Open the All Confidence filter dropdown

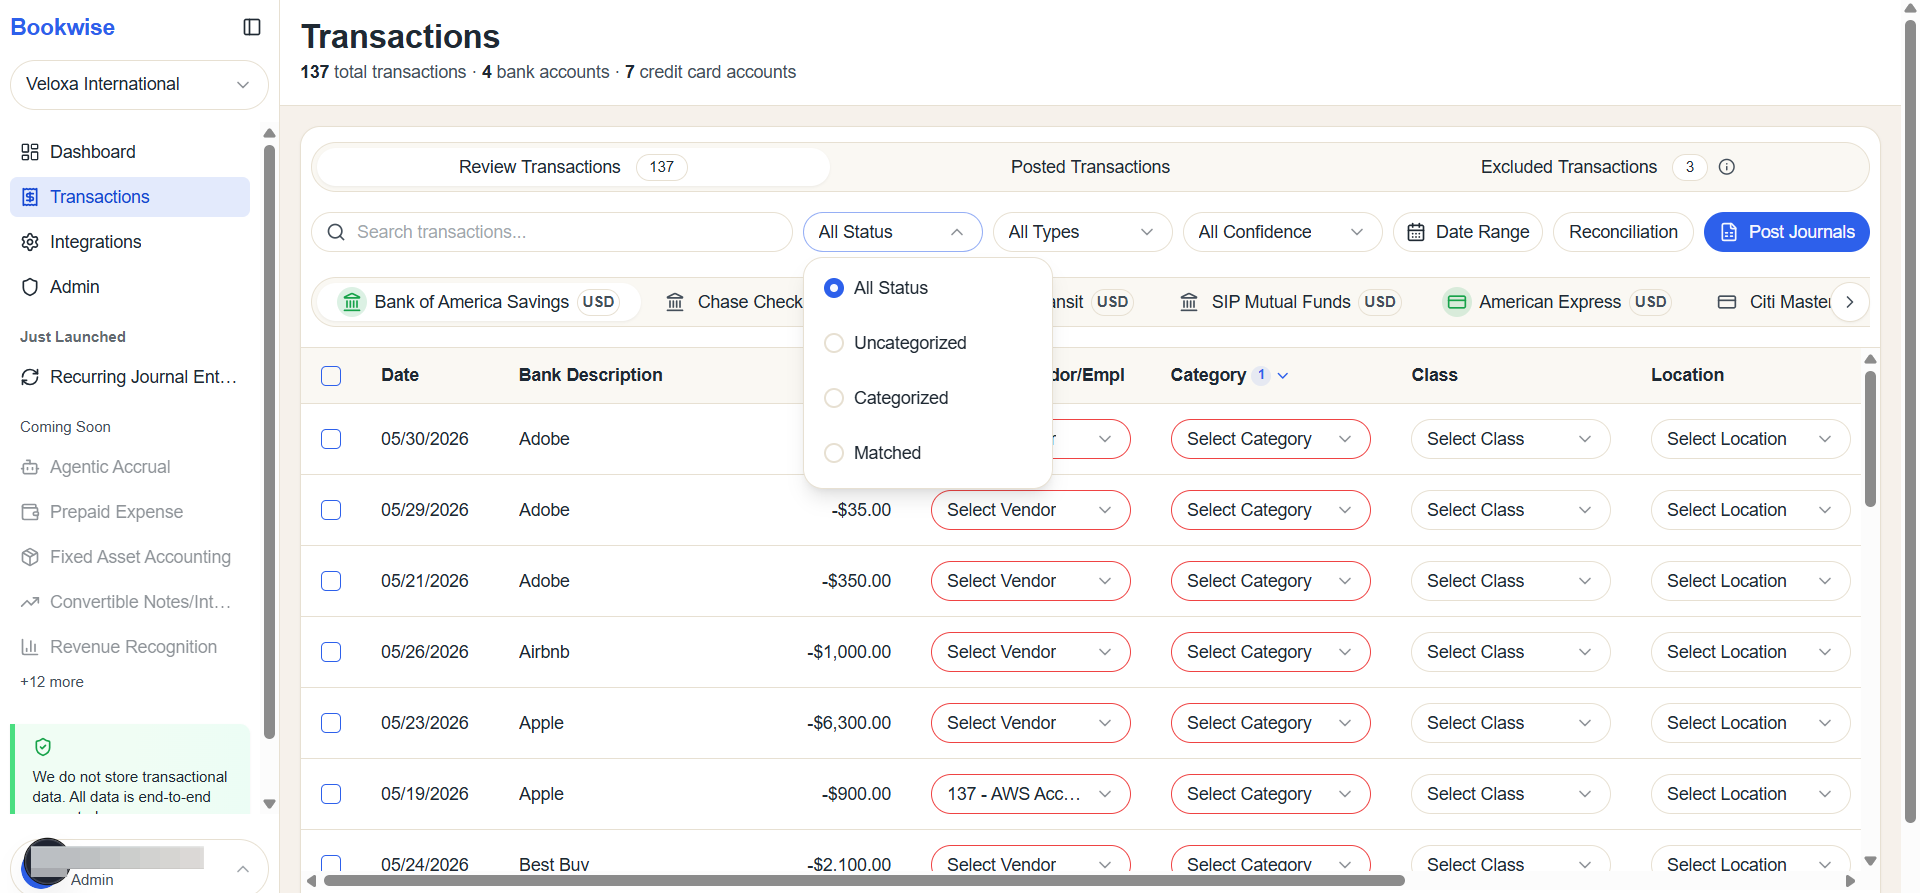pos(1282,232)
